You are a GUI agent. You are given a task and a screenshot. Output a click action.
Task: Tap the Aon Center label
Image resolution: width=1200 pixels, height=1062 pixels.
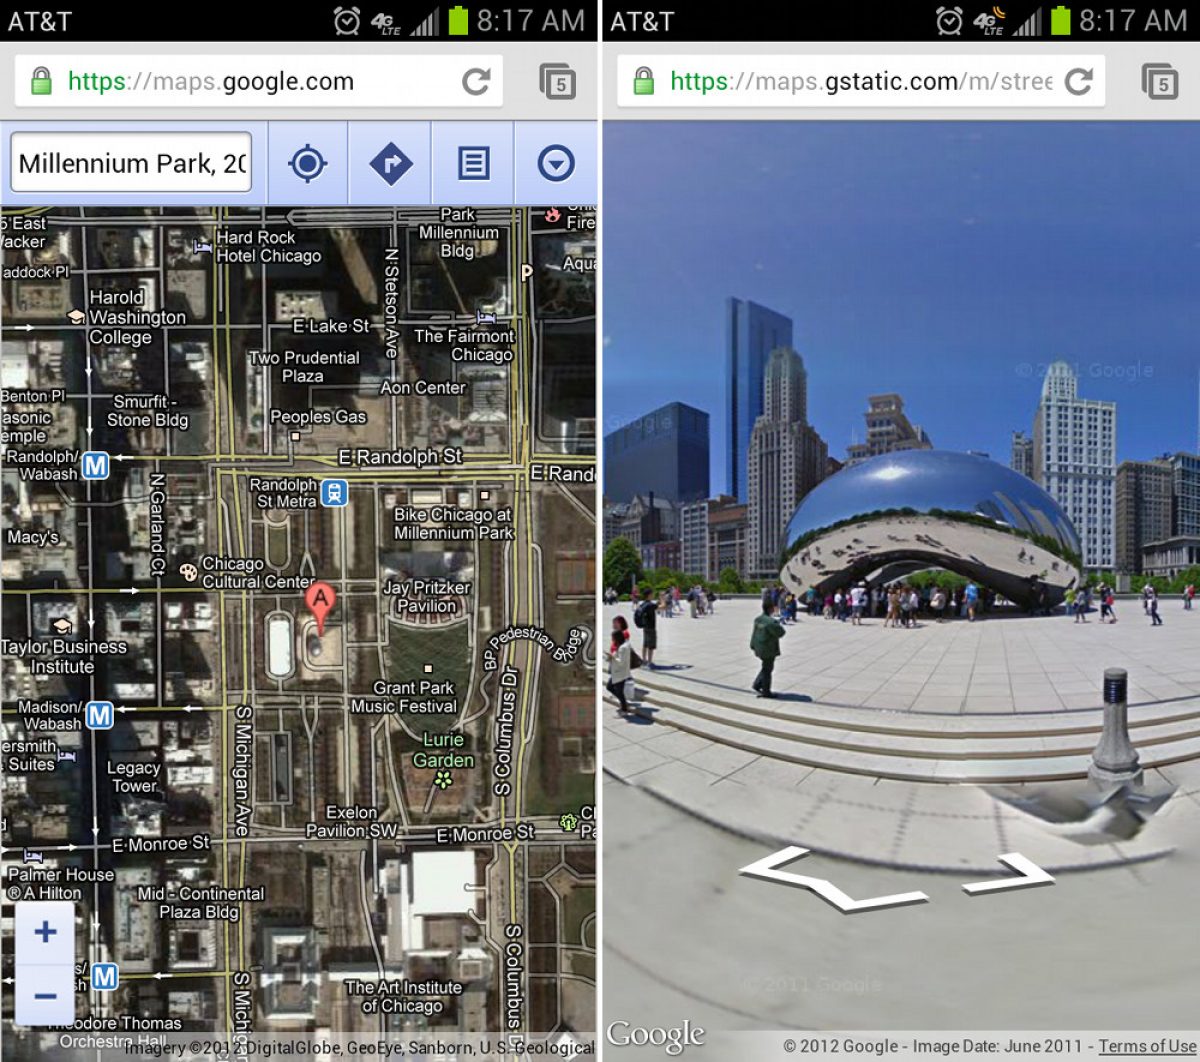[x=423, y=388]
